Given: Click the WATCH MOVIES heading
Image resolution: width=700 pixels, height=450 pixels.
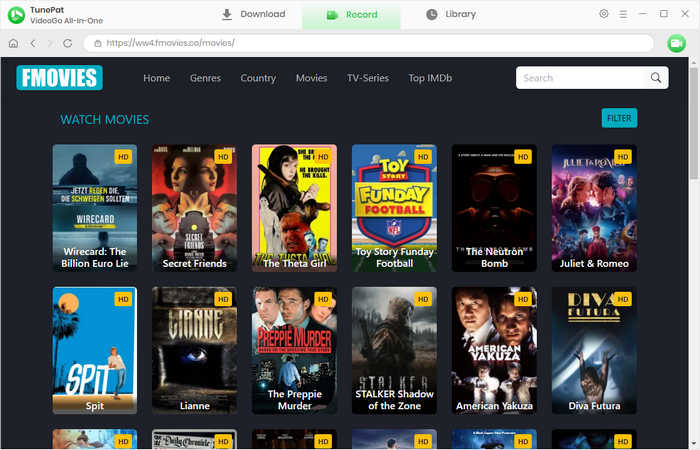Looking at the screenshot, I should pos(105,120).
